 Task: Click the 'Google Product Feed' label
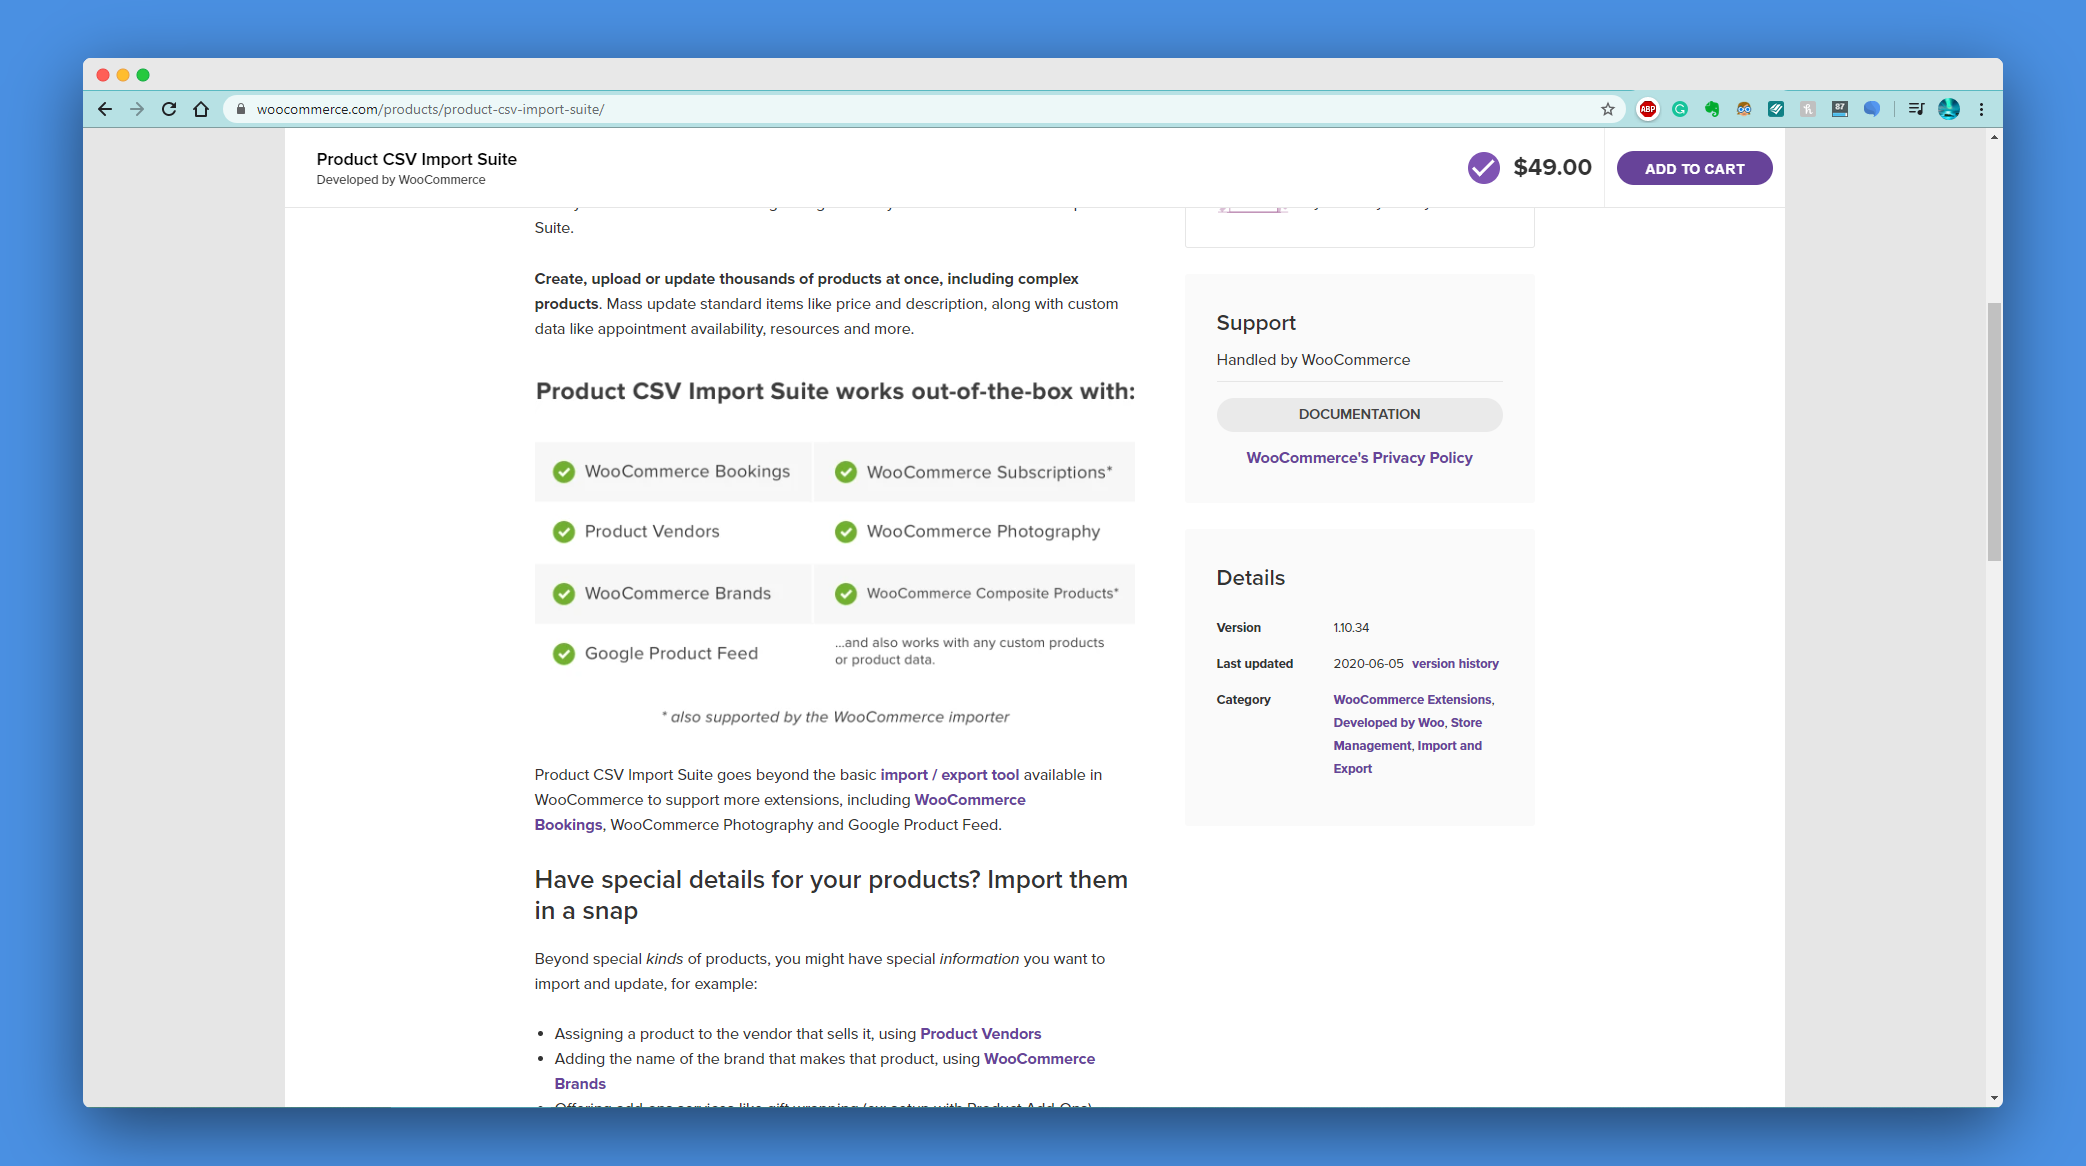click(x=671, y=653)
